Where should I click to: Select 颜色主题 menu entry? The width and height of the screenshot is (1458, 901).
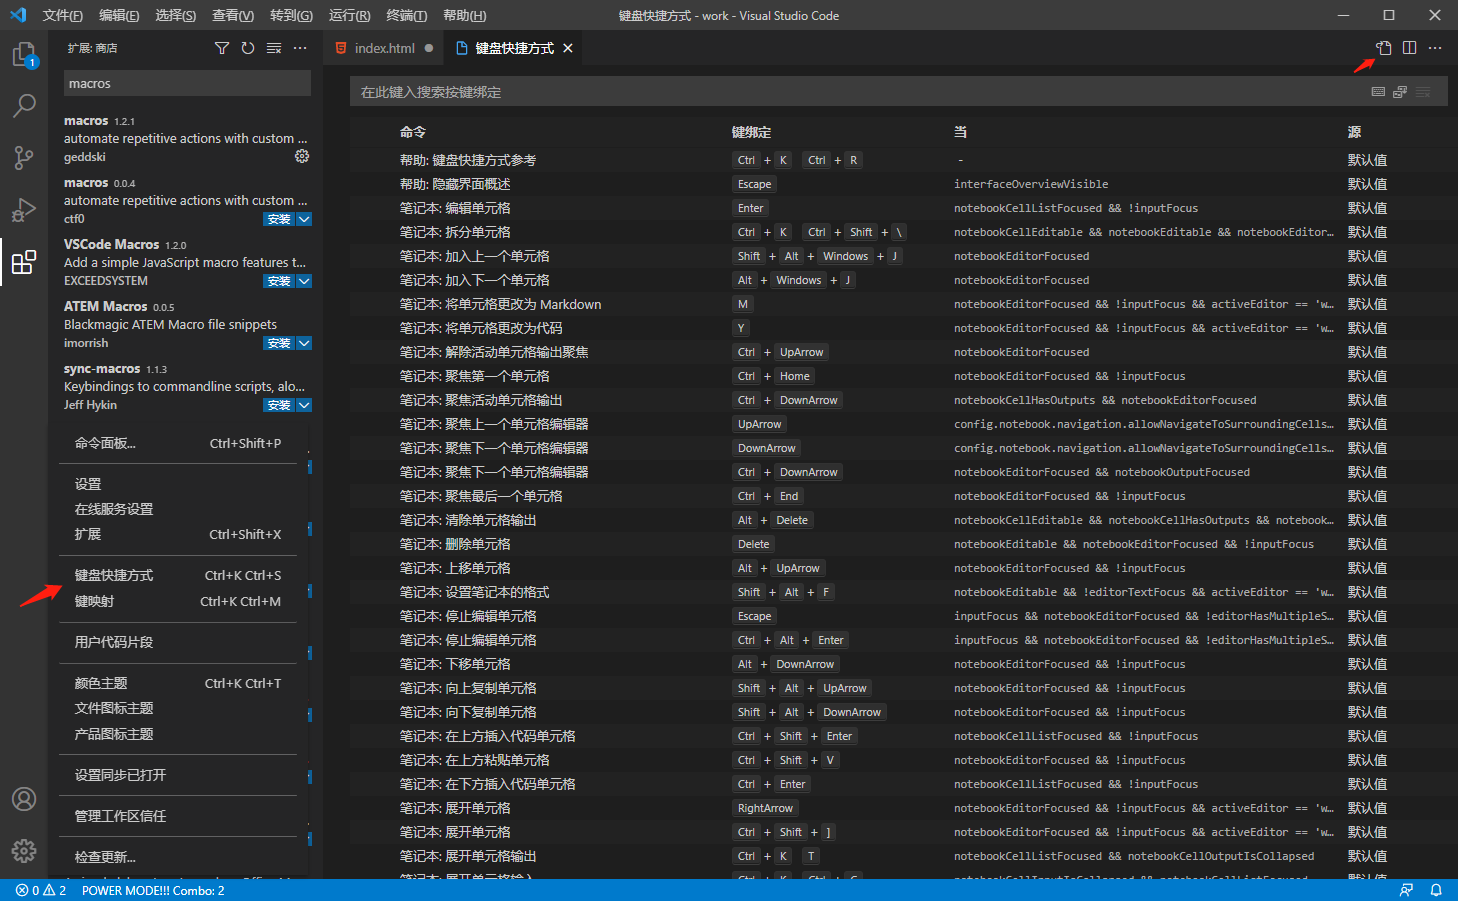point(178,683)
